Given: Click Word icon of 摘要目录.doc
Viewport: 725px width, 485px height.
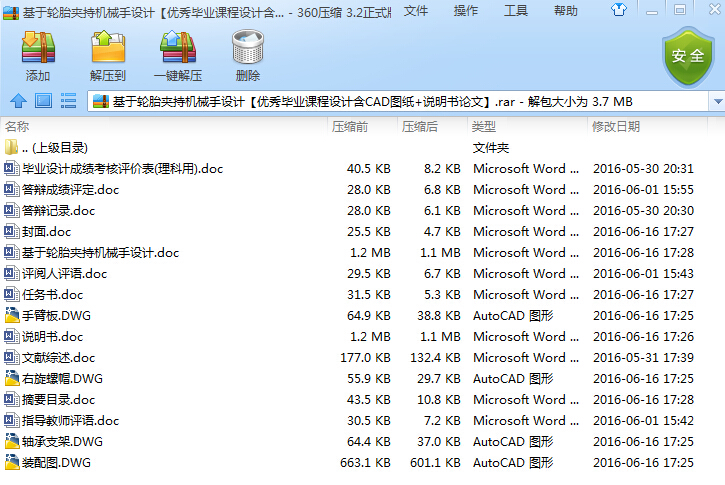Looking at the screenshot, I should point(11,399).
